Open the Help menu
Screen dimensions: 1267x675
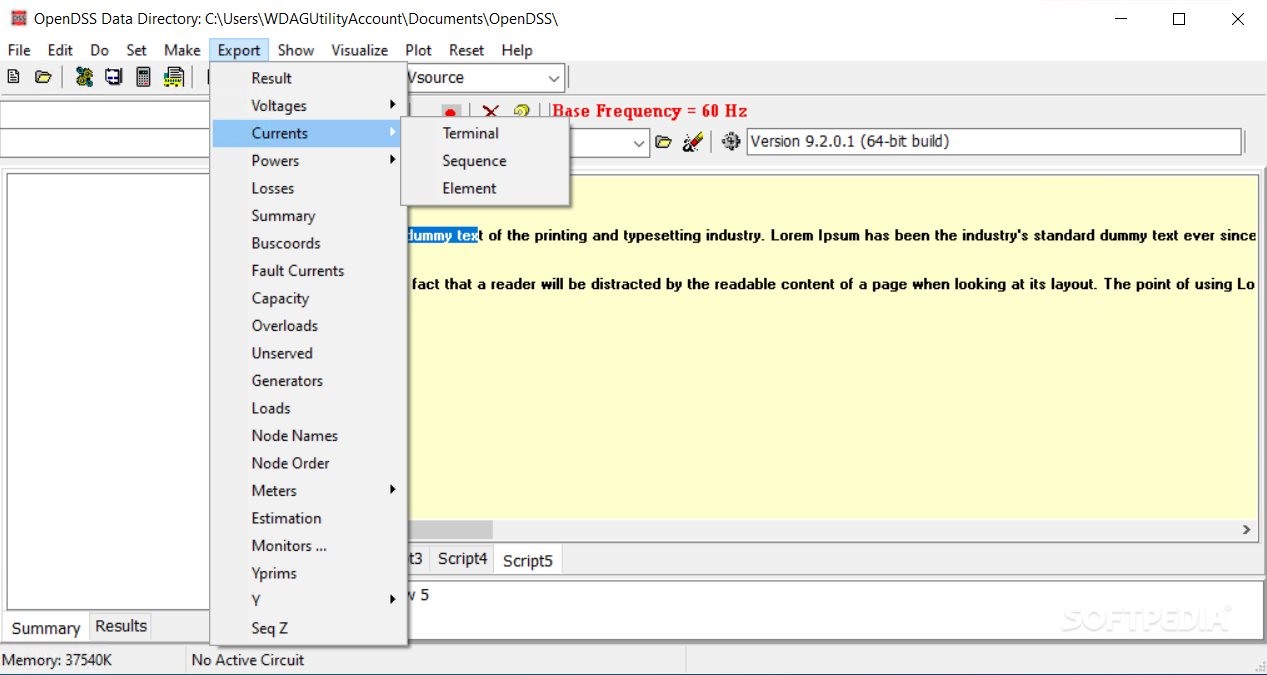click(517, 50)
